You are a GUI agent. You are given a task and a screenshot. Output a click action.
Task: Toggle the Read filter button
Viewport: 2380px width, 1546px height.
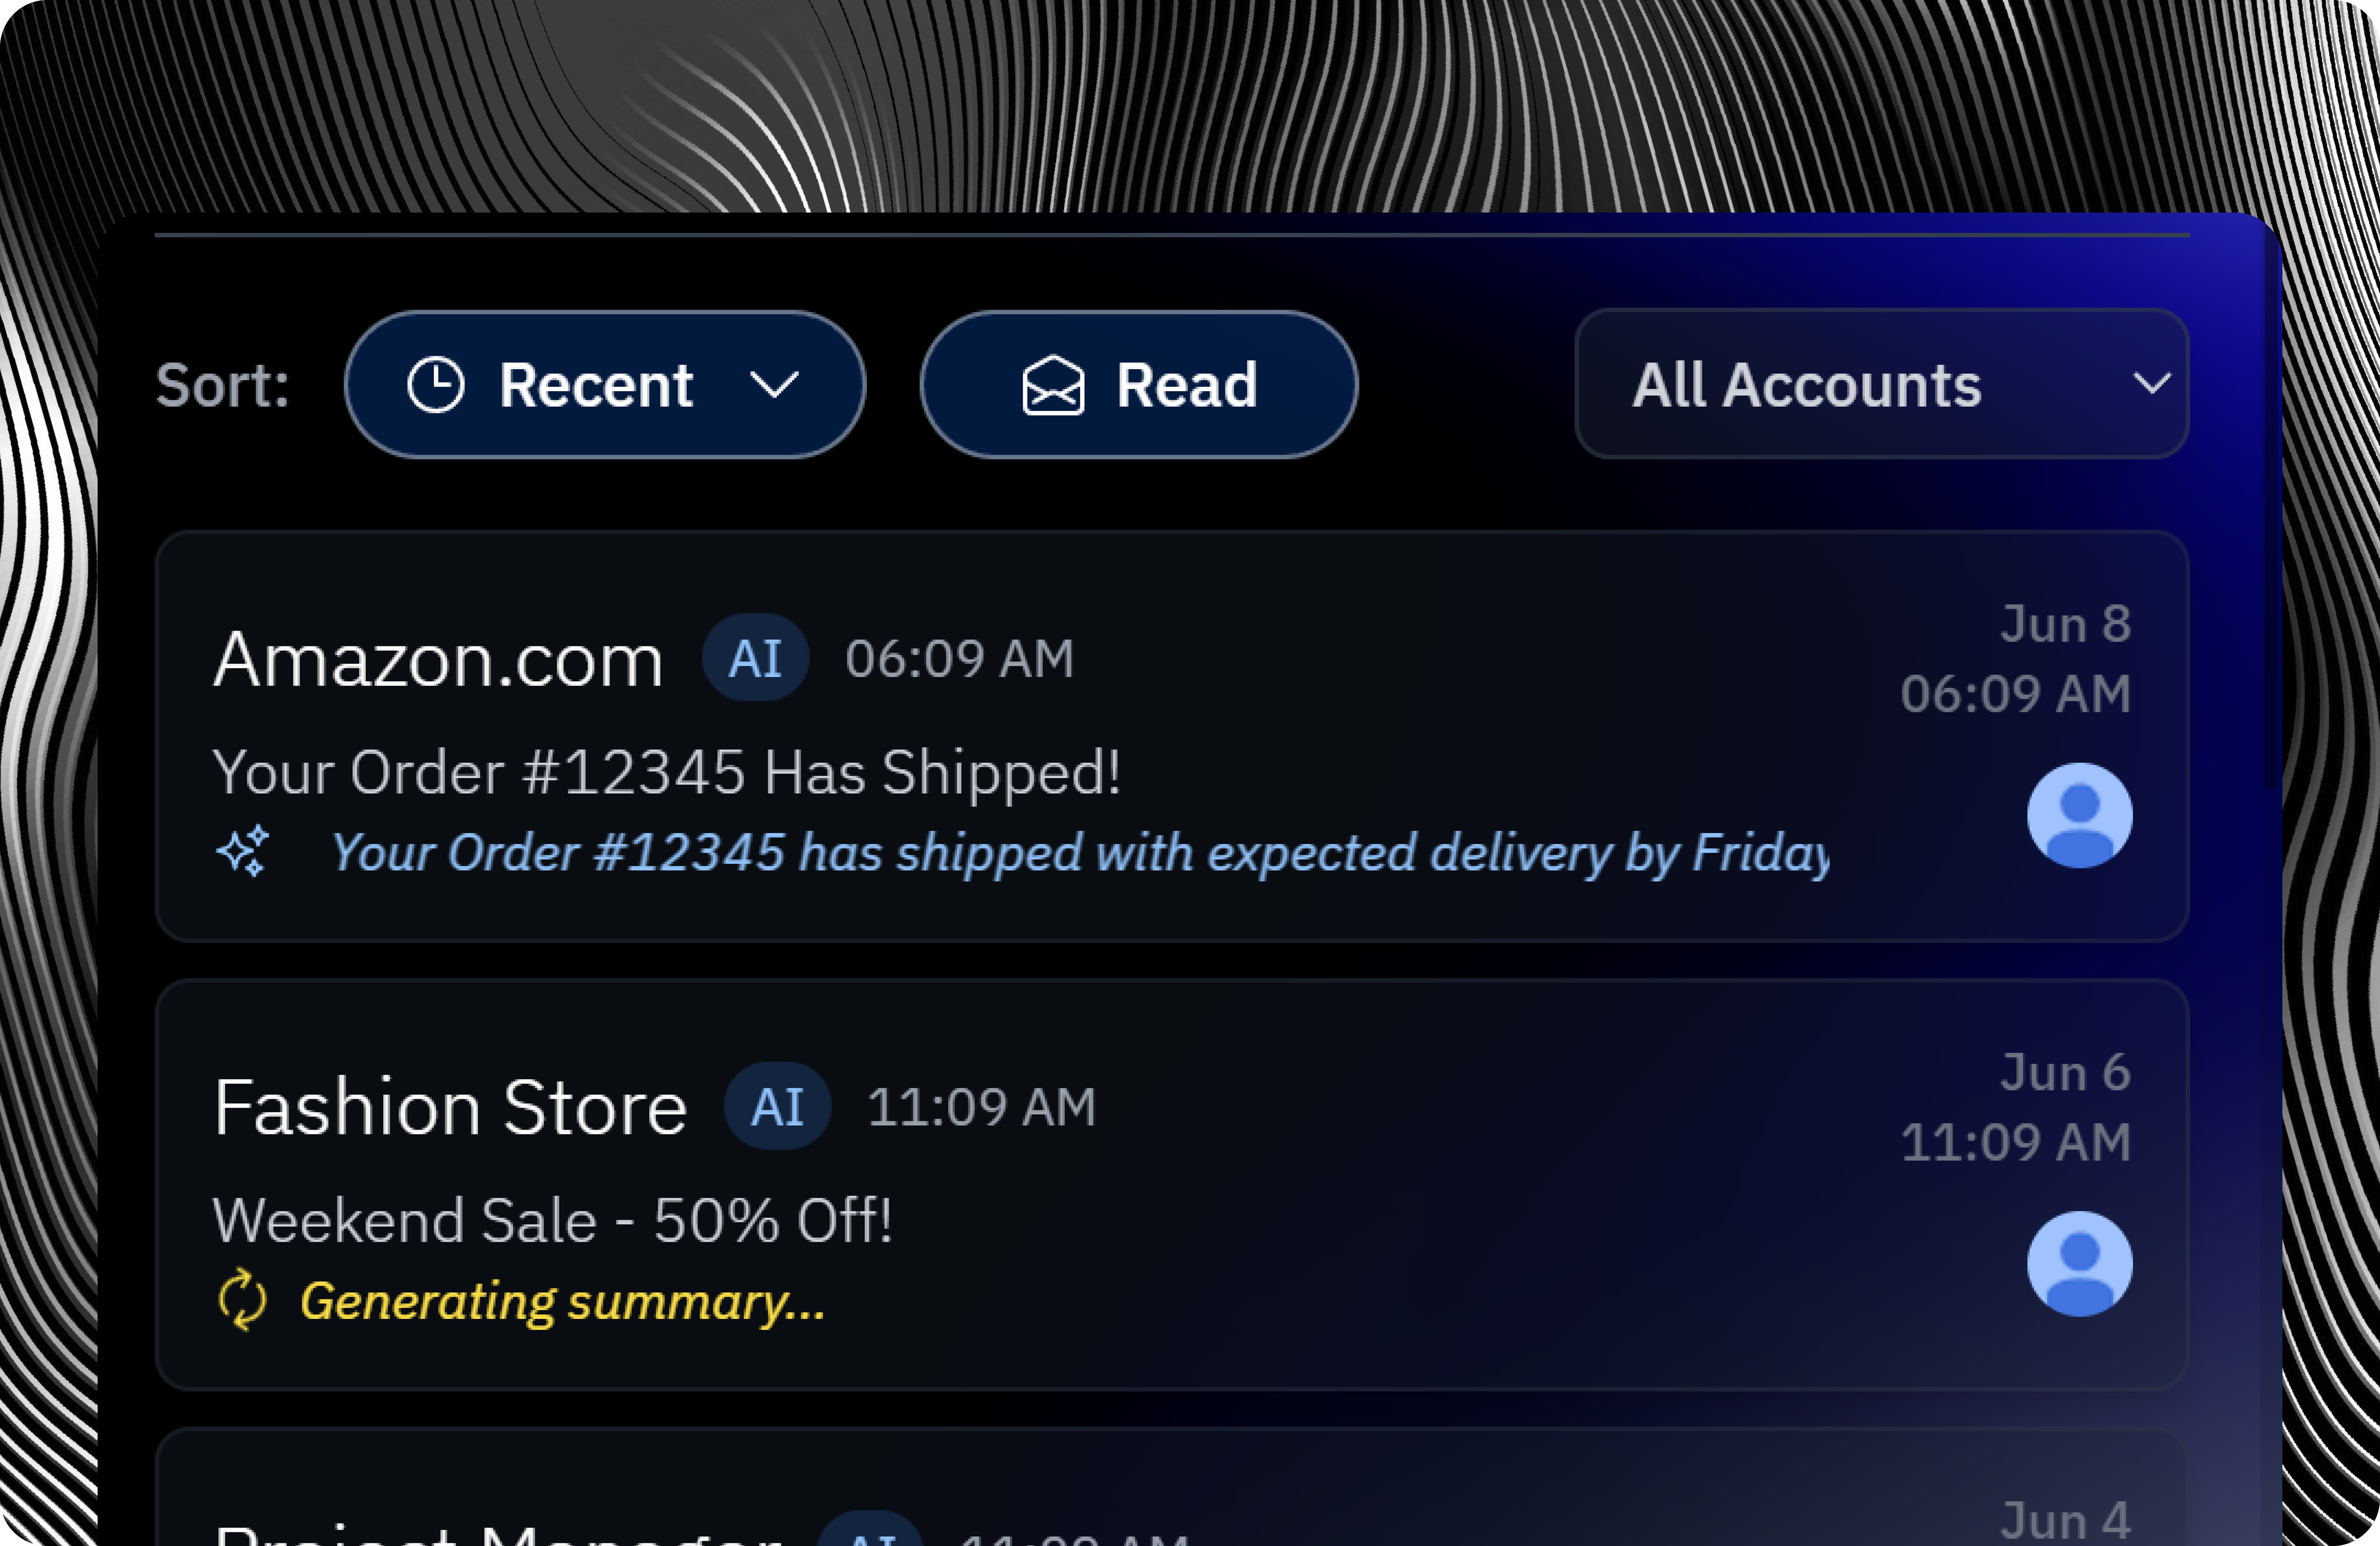coord(1138,385)
